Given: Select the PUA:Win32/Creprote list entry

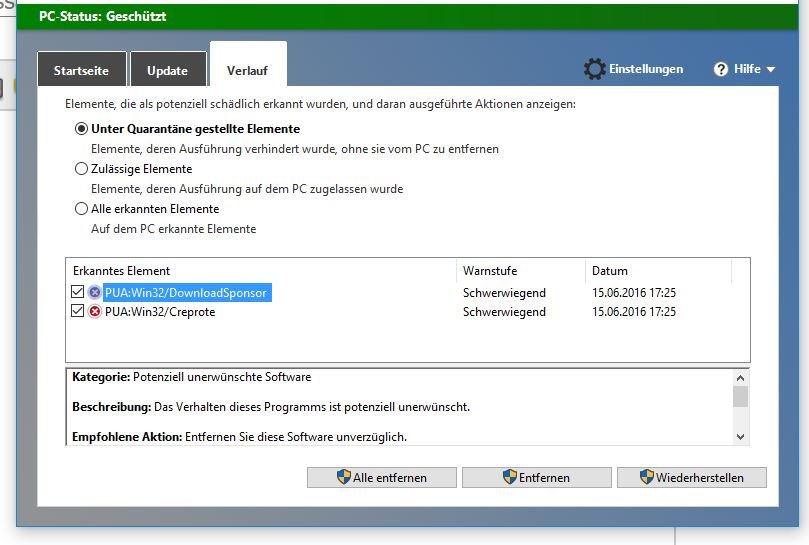Looking at the screenshot, I should click(160, 312).
